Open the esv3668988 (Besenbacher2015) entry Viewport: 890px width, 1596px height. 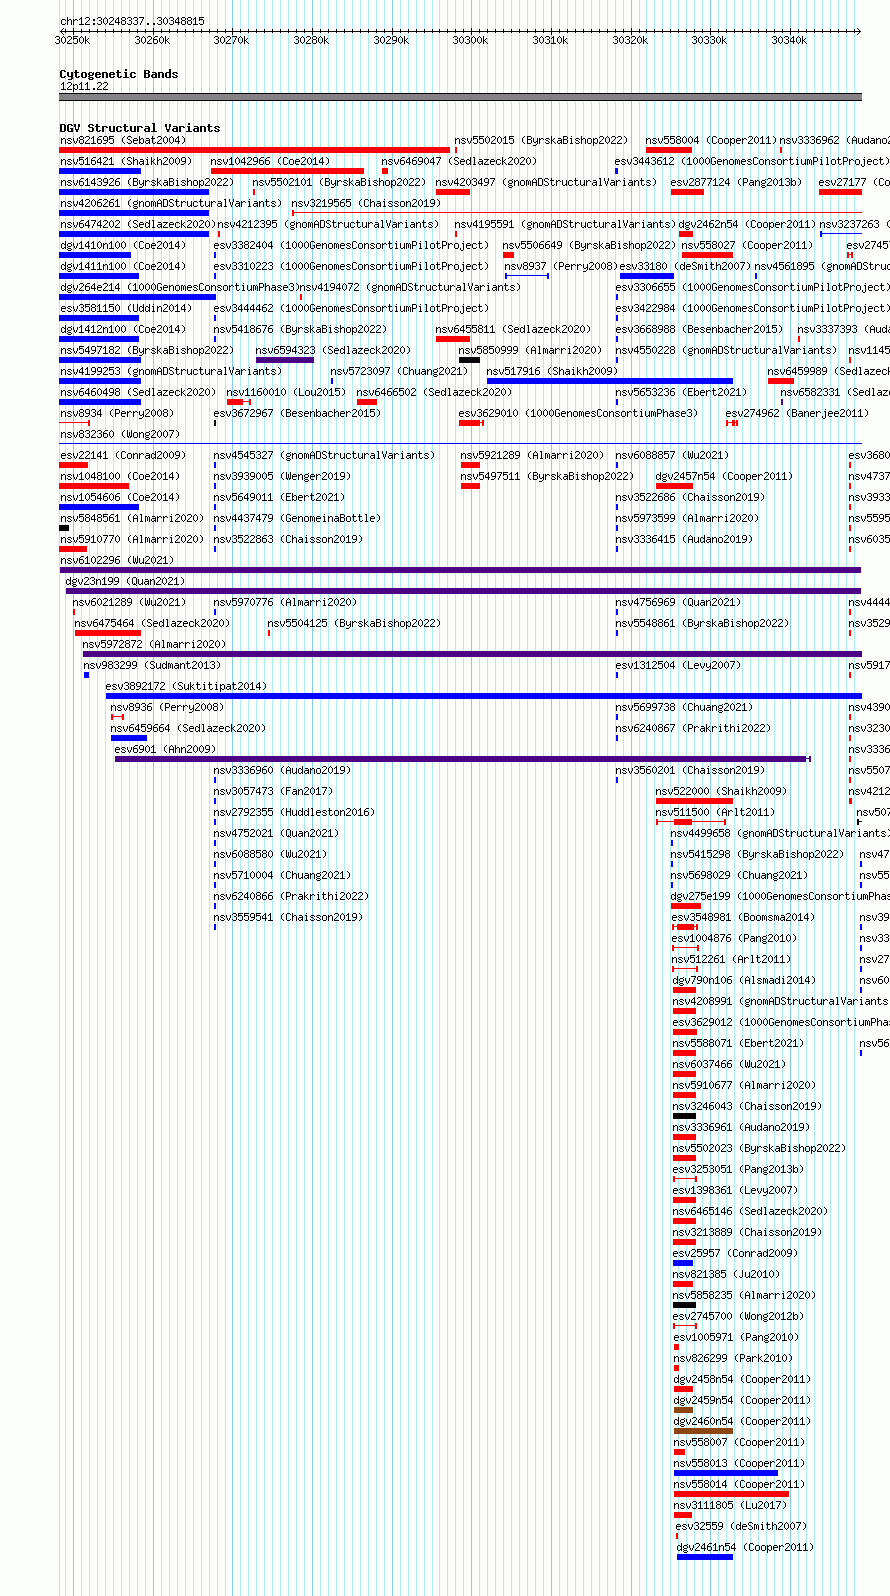[x=700, y=329]
